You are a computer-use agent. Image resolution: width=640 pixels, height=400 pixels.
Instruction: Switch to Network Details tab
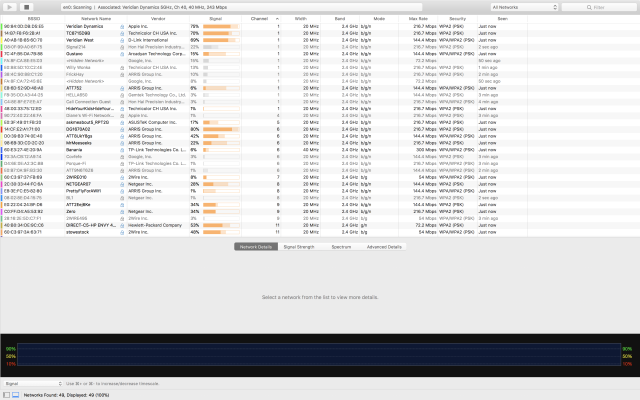point(256,247)
